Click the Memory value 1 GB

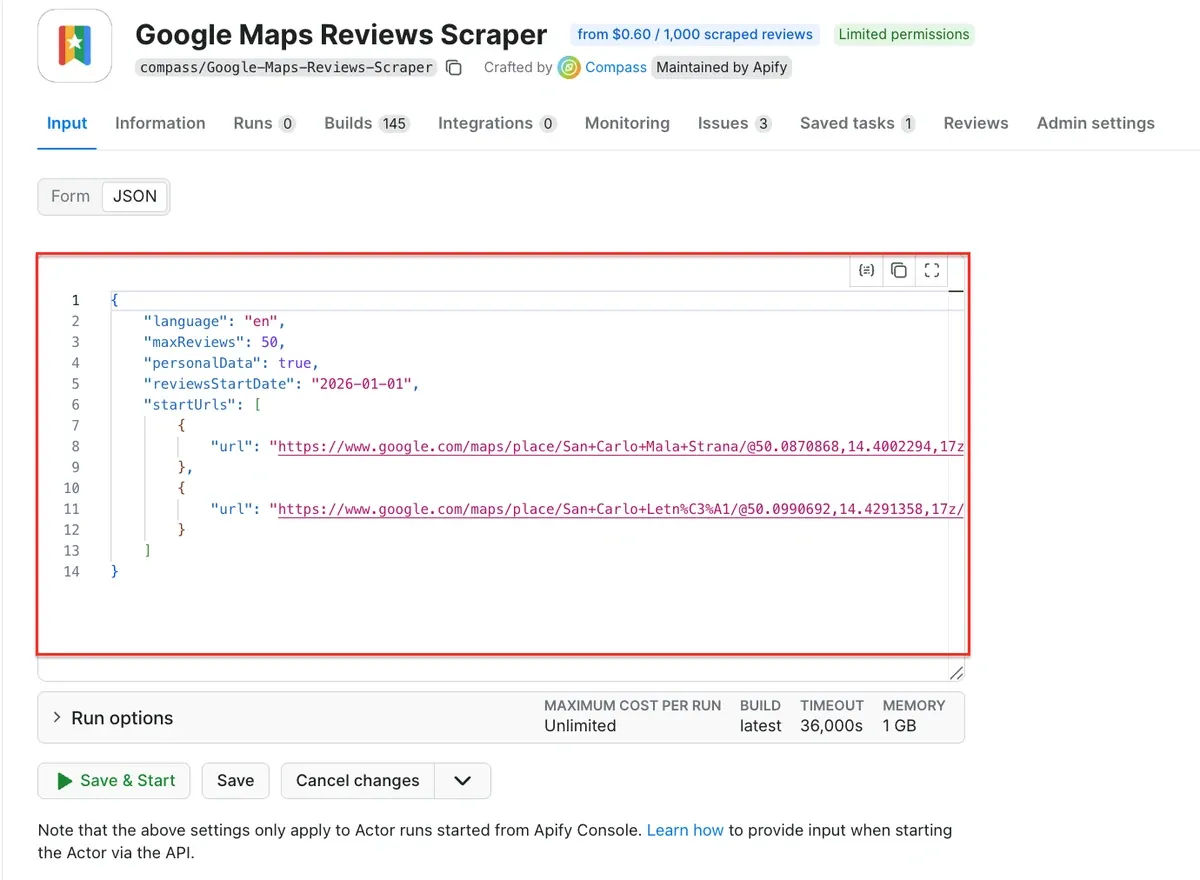[899, 726]
